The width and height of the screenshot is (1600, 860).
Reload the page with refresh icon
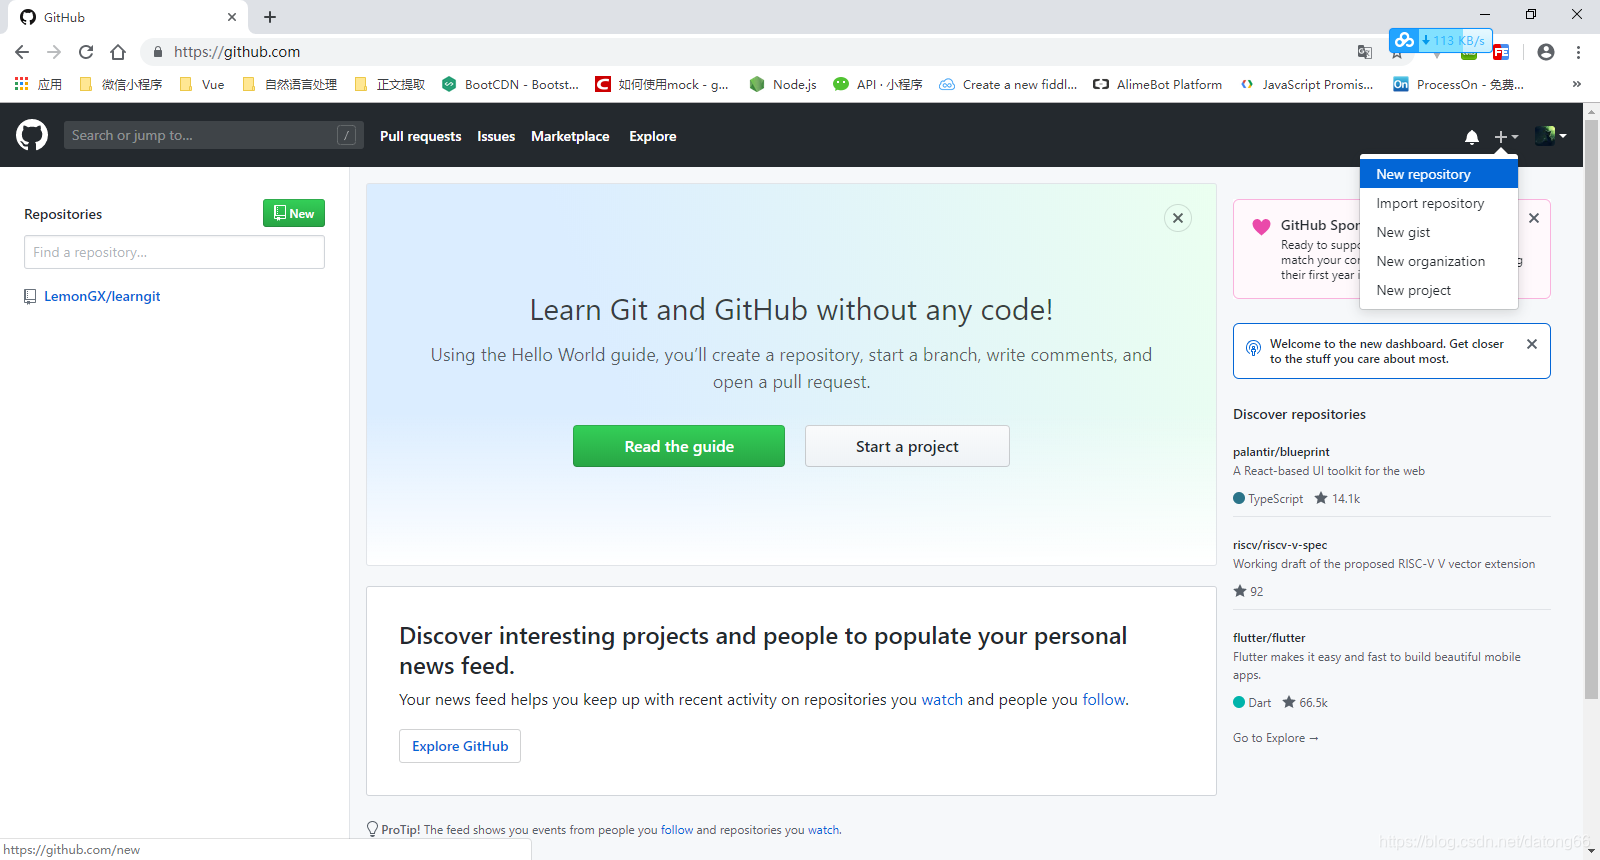pyautogui.click(x=86, y=52)
